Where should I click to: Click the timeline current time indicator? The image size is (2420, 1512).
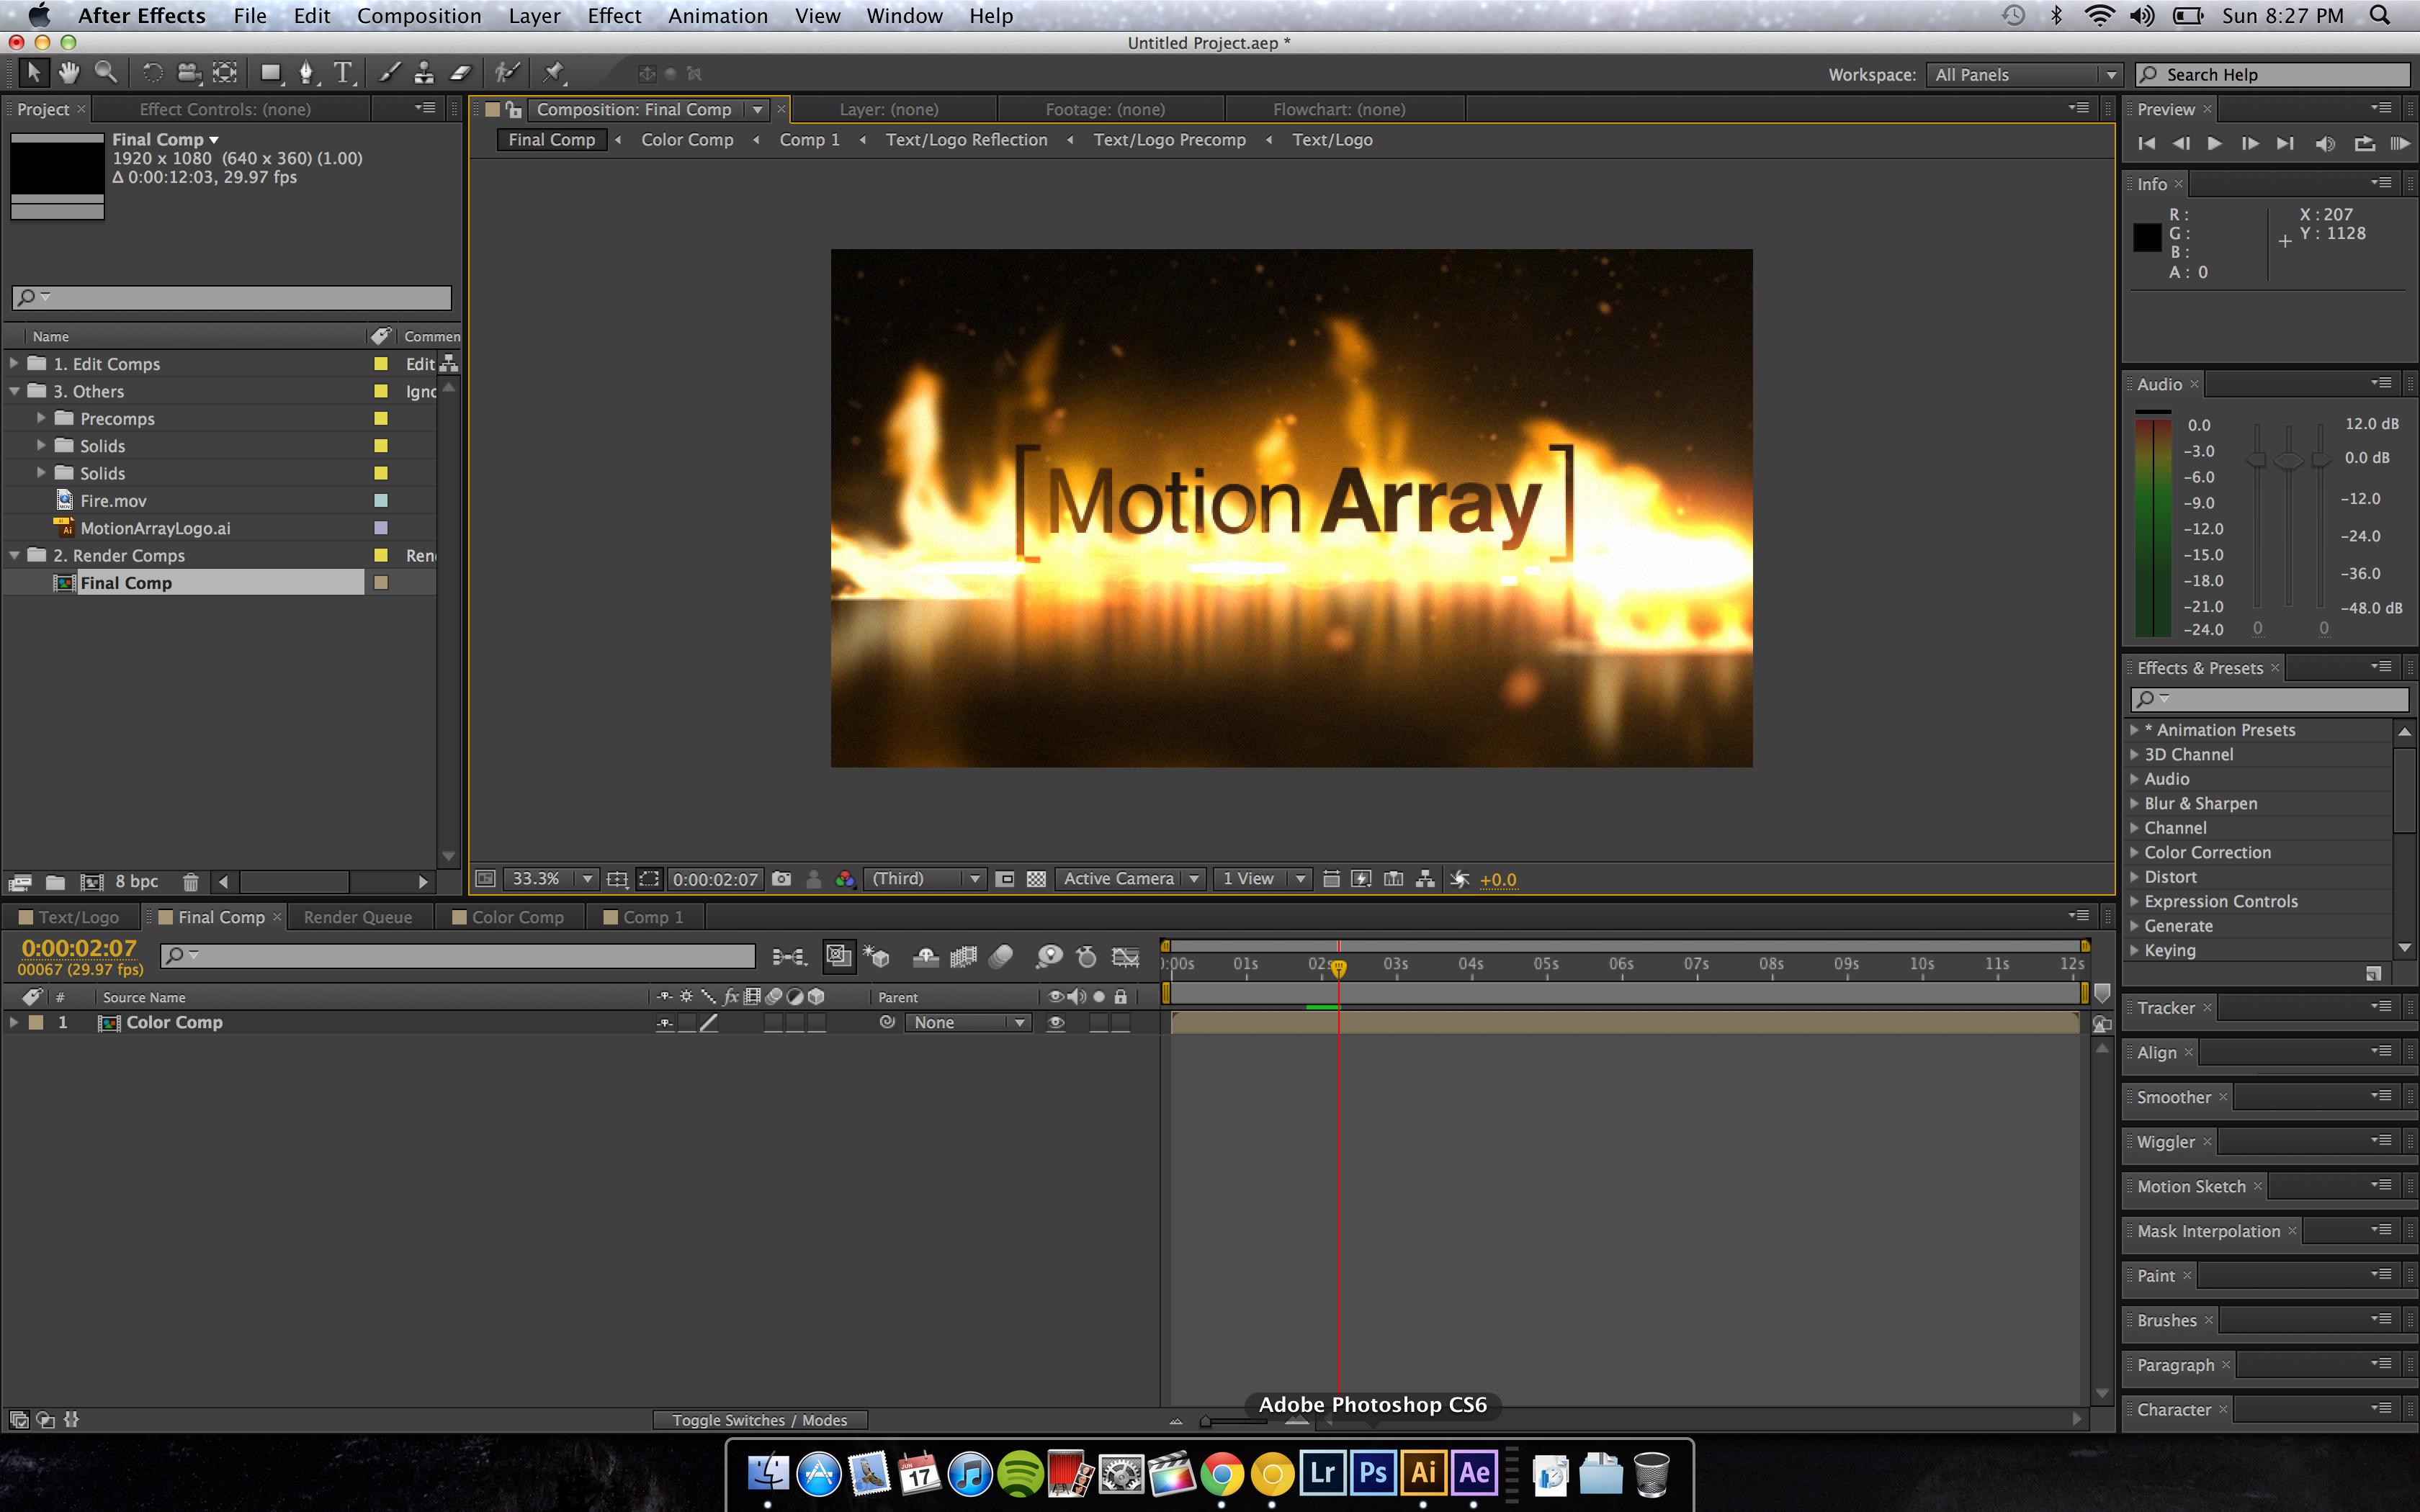pyautogui.click(x=1338, y=967)
